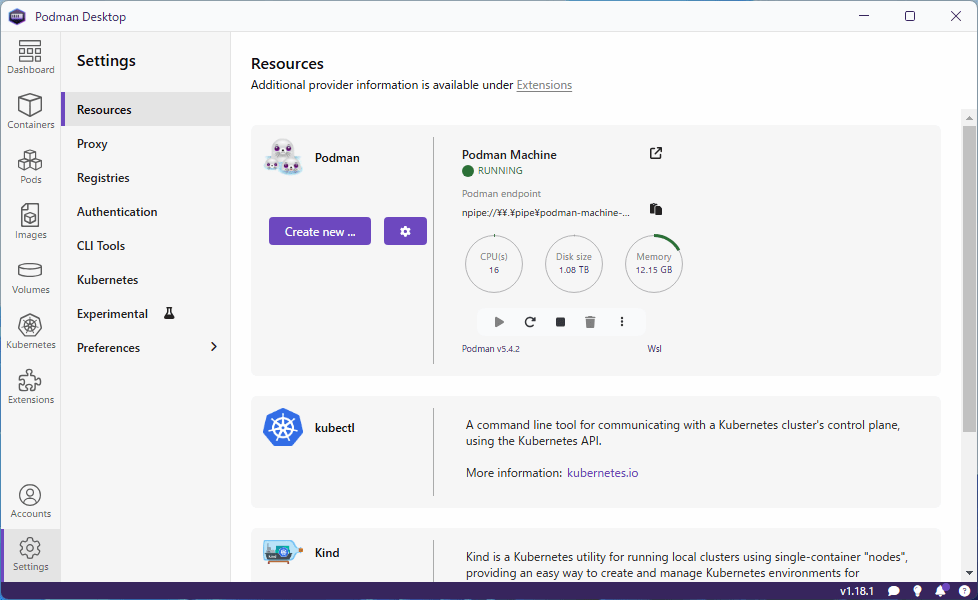Open the Dashboard view
This screenshot has height=600, width=978.
(31, 57)
